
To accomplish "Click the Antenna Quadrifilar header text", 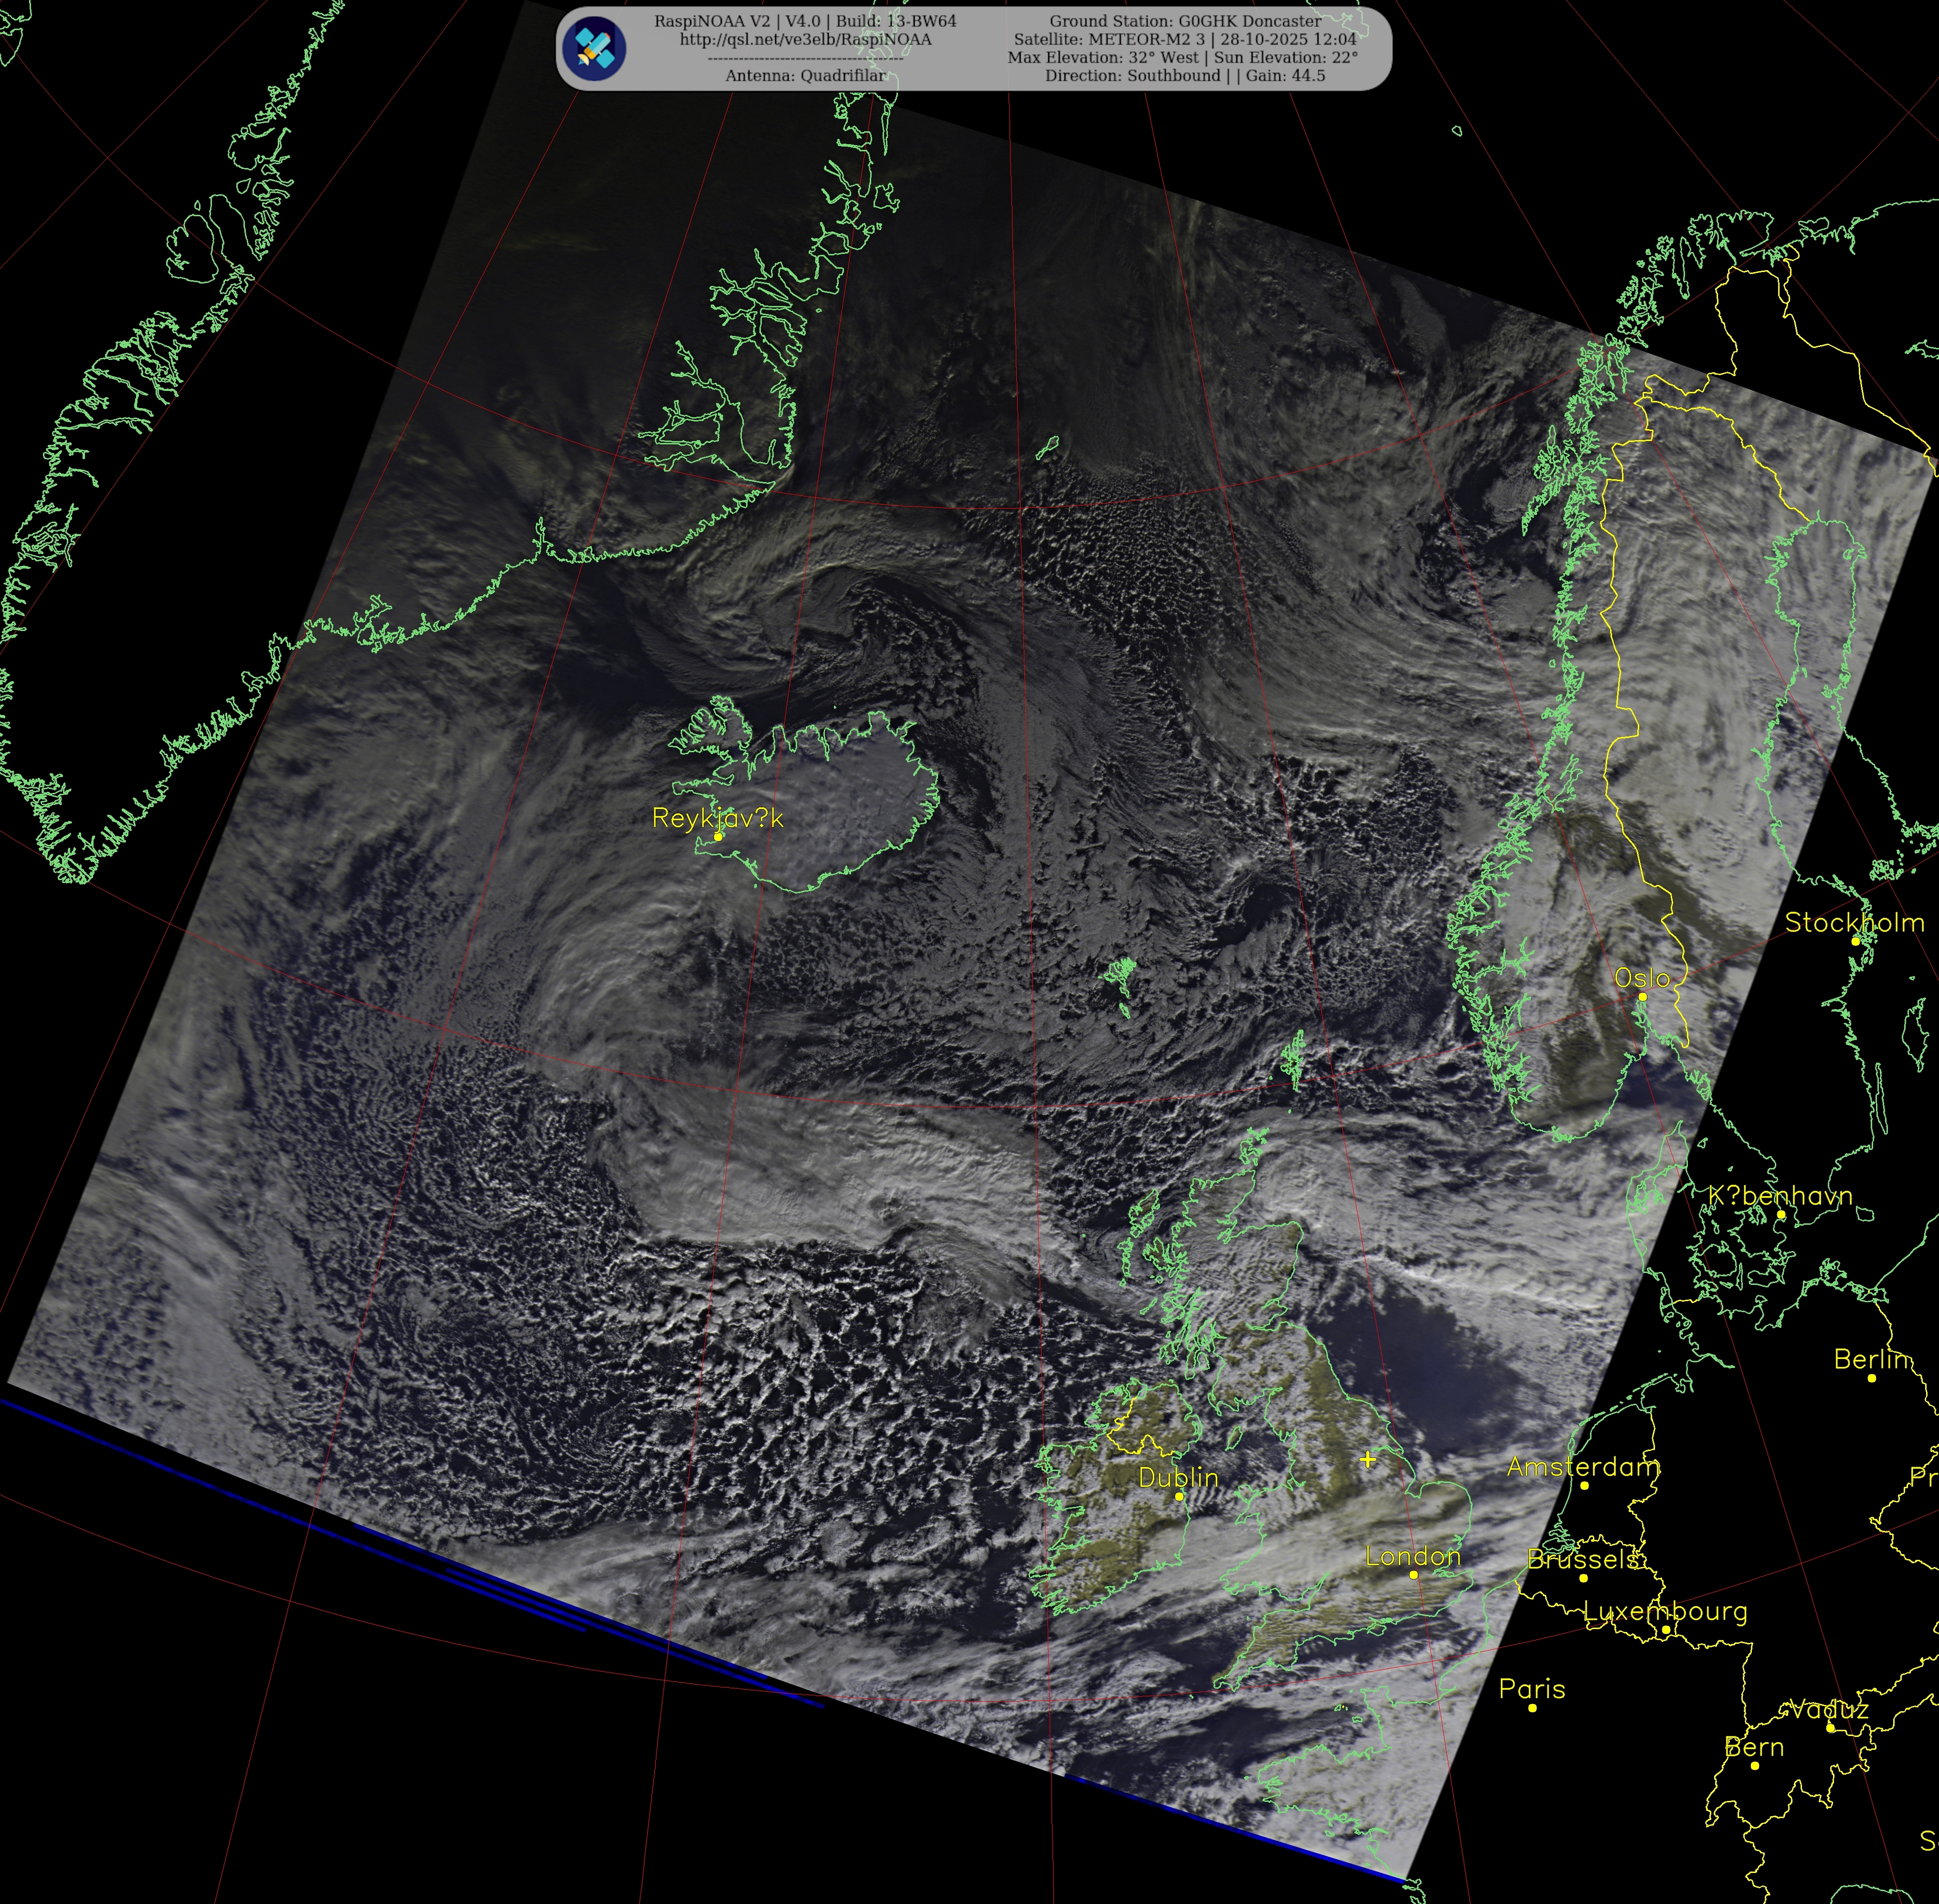I will [x=805, y=75].
